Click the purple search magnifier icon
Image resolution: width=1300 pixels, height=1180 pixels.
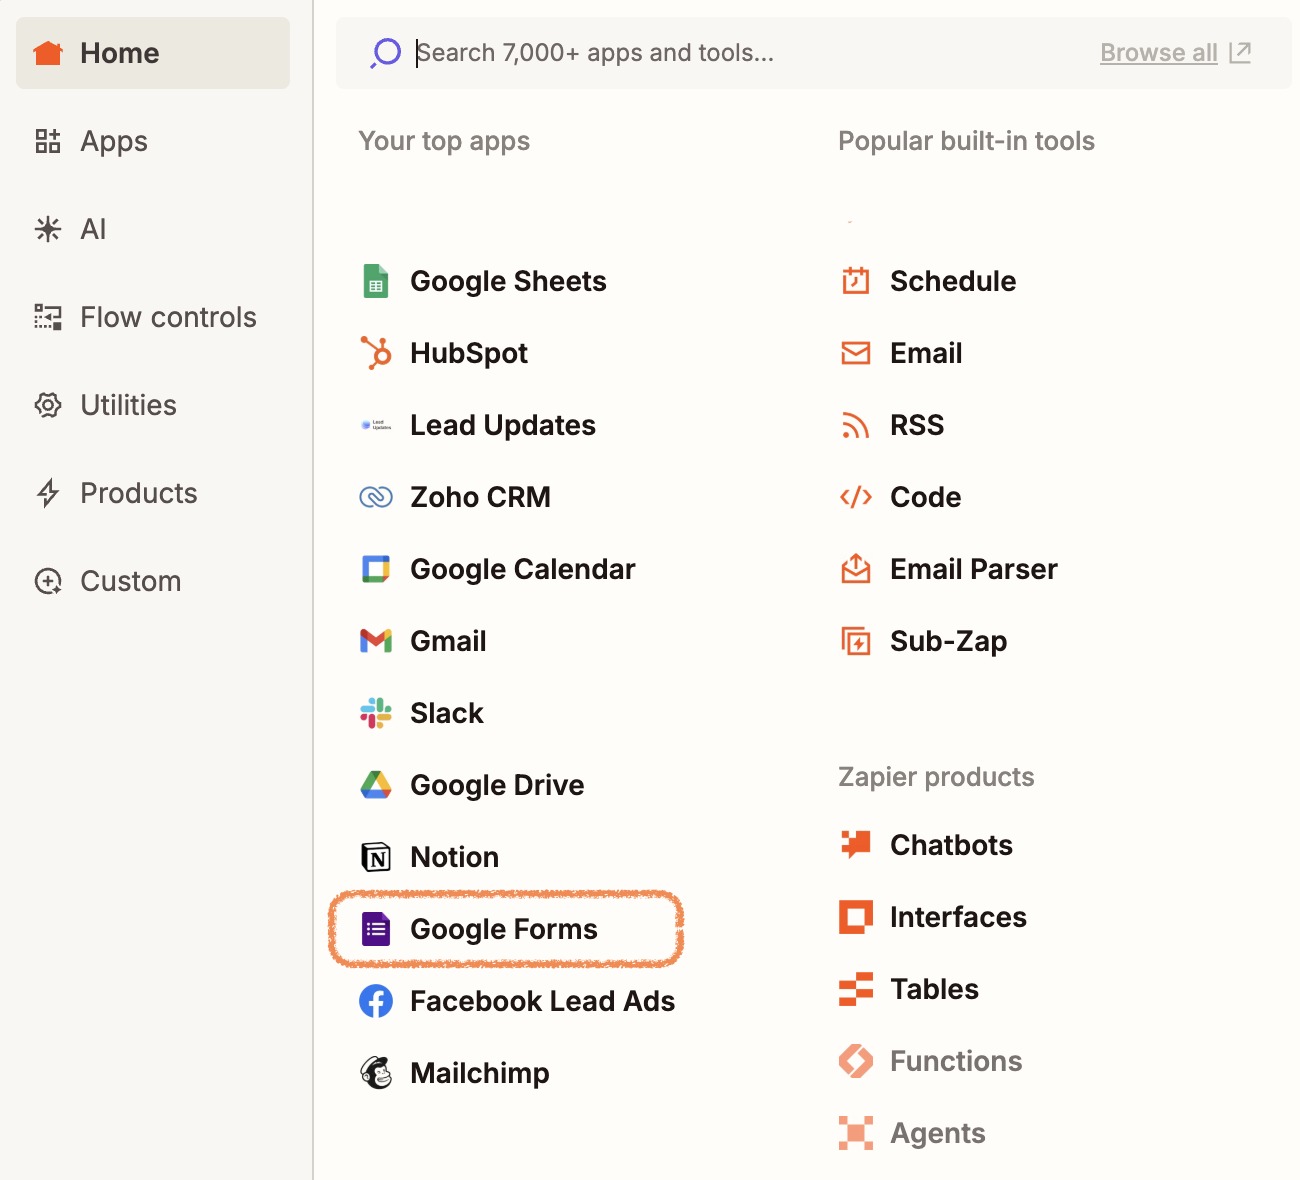click(385, 53)
